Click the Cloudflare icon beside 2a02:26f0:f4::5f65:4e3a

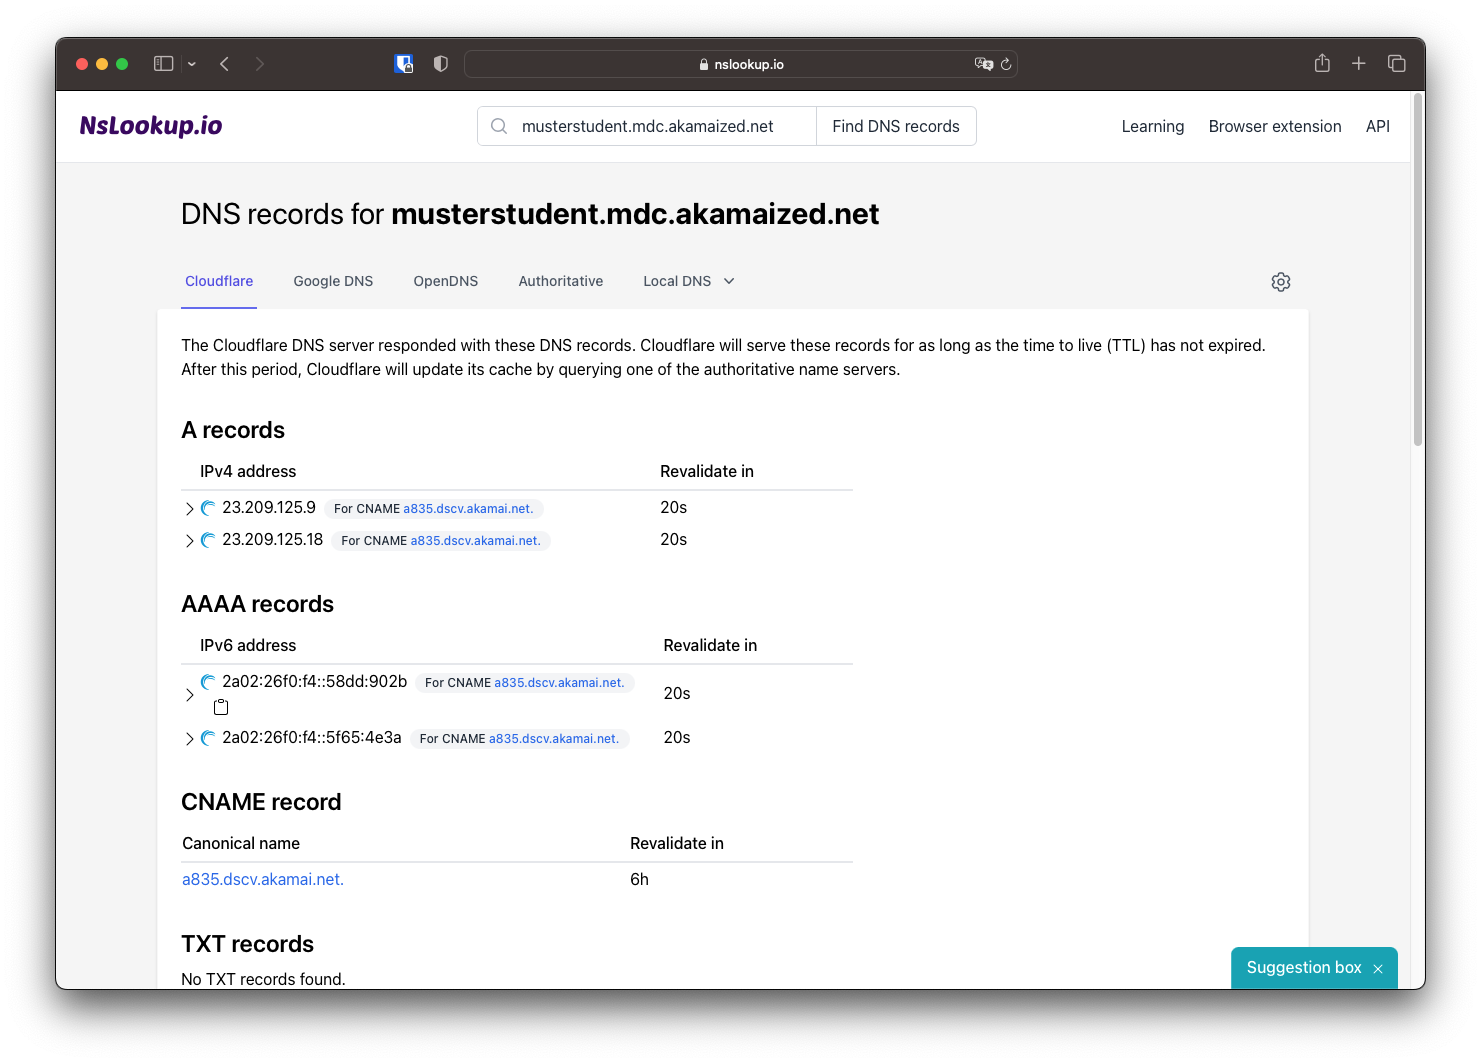coord(208,738)
